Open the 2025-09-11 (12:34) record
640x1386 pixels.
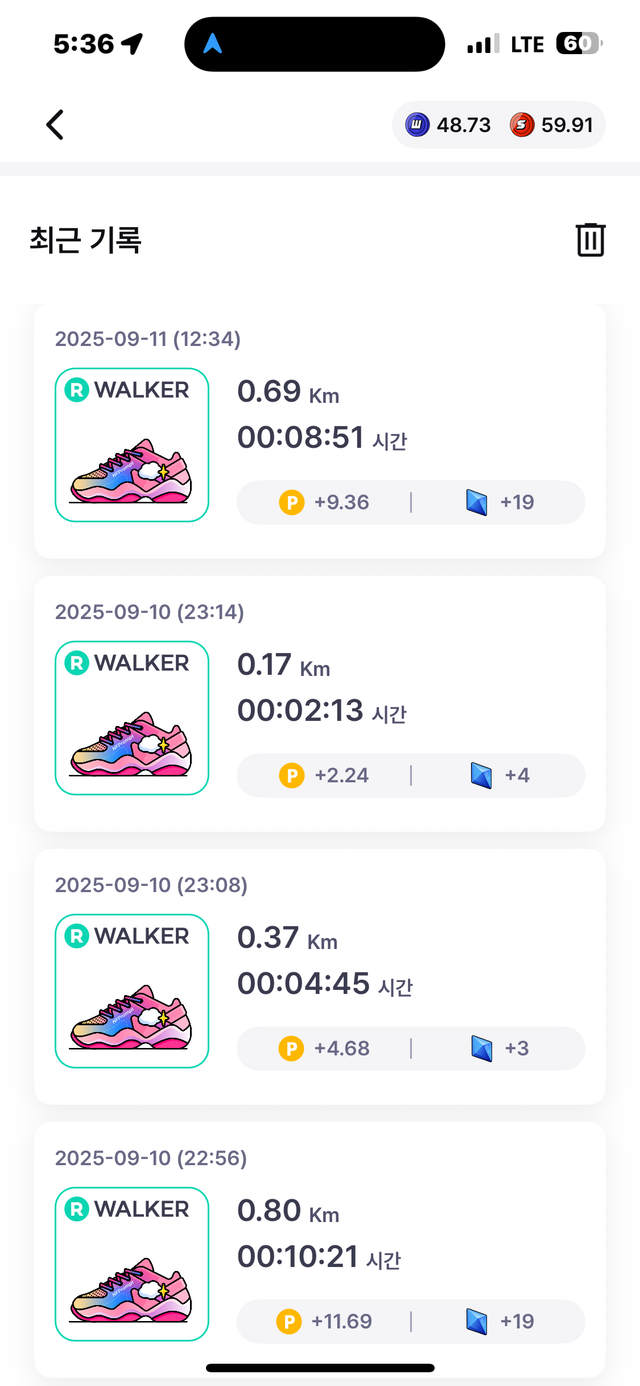tap(148, 339)
